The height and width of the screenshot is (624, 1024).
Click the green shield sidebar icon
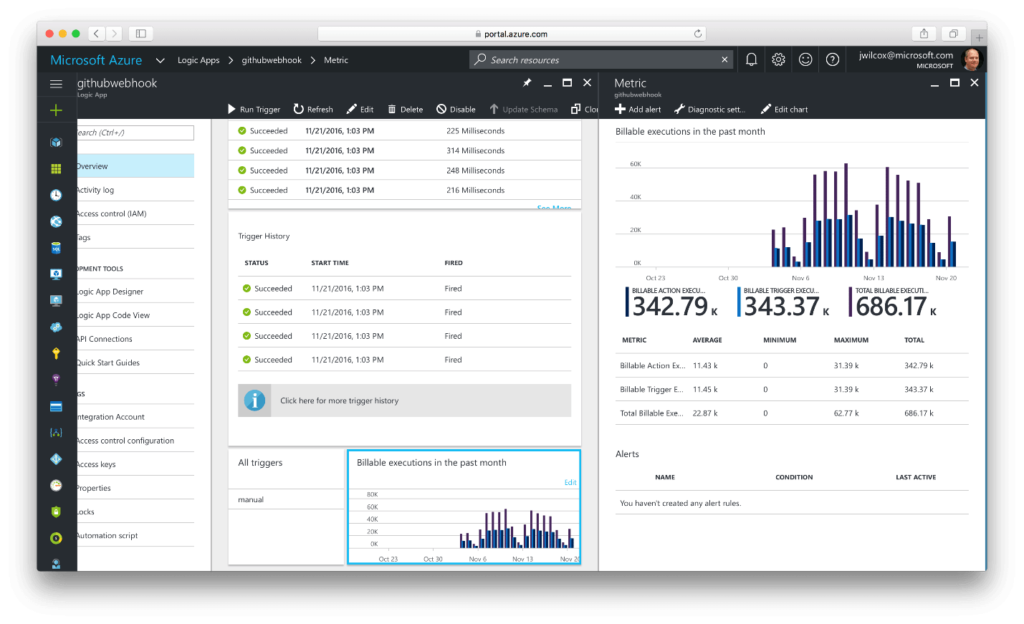click(x=56, y=512)
